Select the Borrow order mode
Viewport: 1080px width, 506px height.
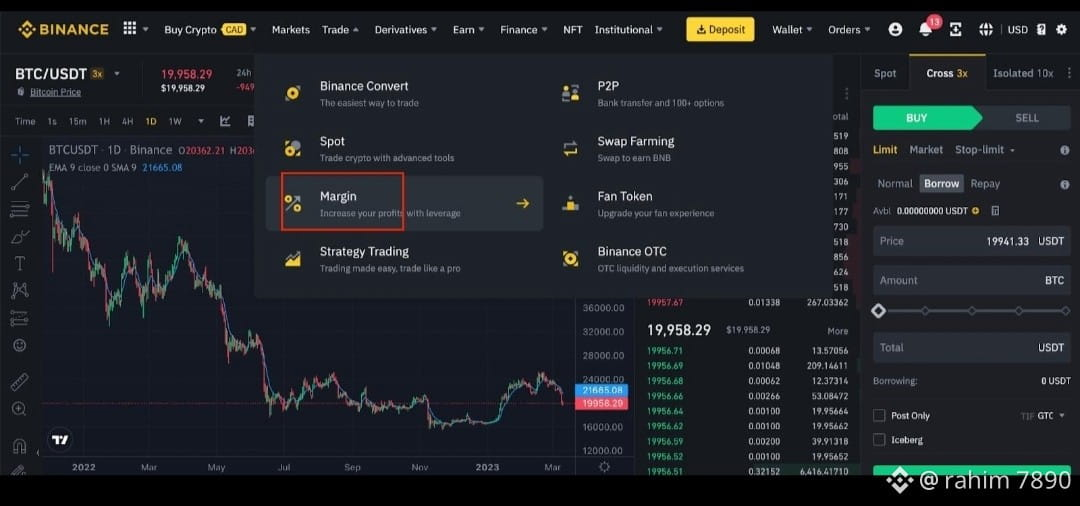942,184
